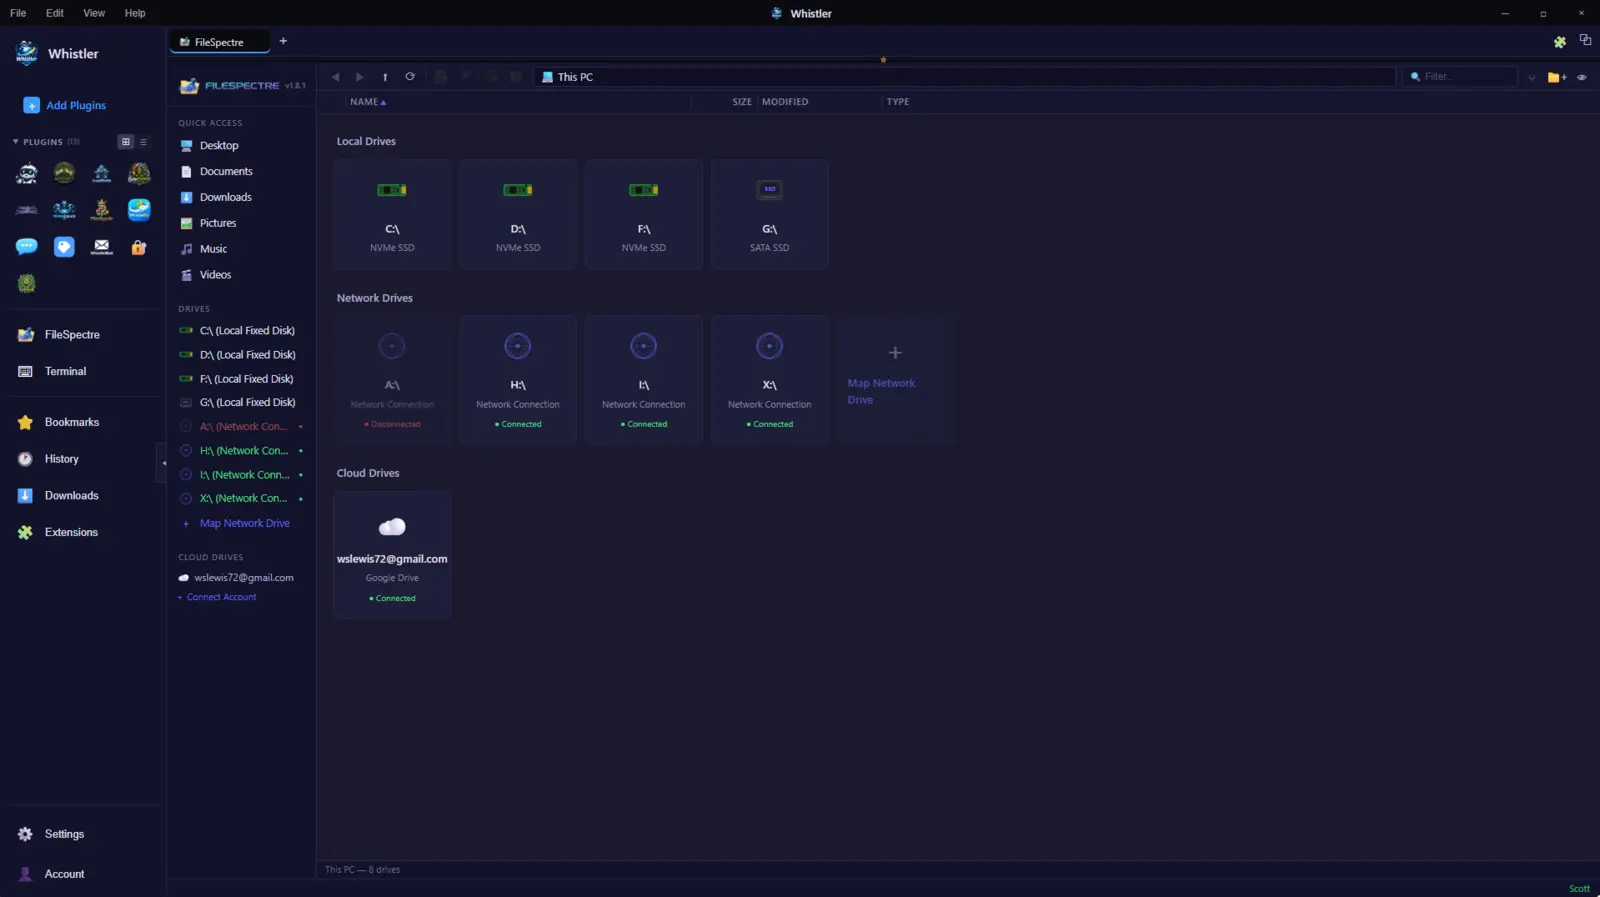
Task: Launch the blue rounded-square star plugin
Action: 139,209
